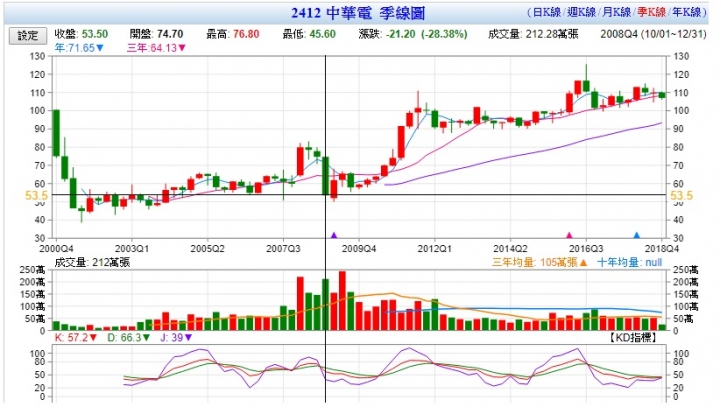Click the purple arrow next to J: 39

click(188, 338)
